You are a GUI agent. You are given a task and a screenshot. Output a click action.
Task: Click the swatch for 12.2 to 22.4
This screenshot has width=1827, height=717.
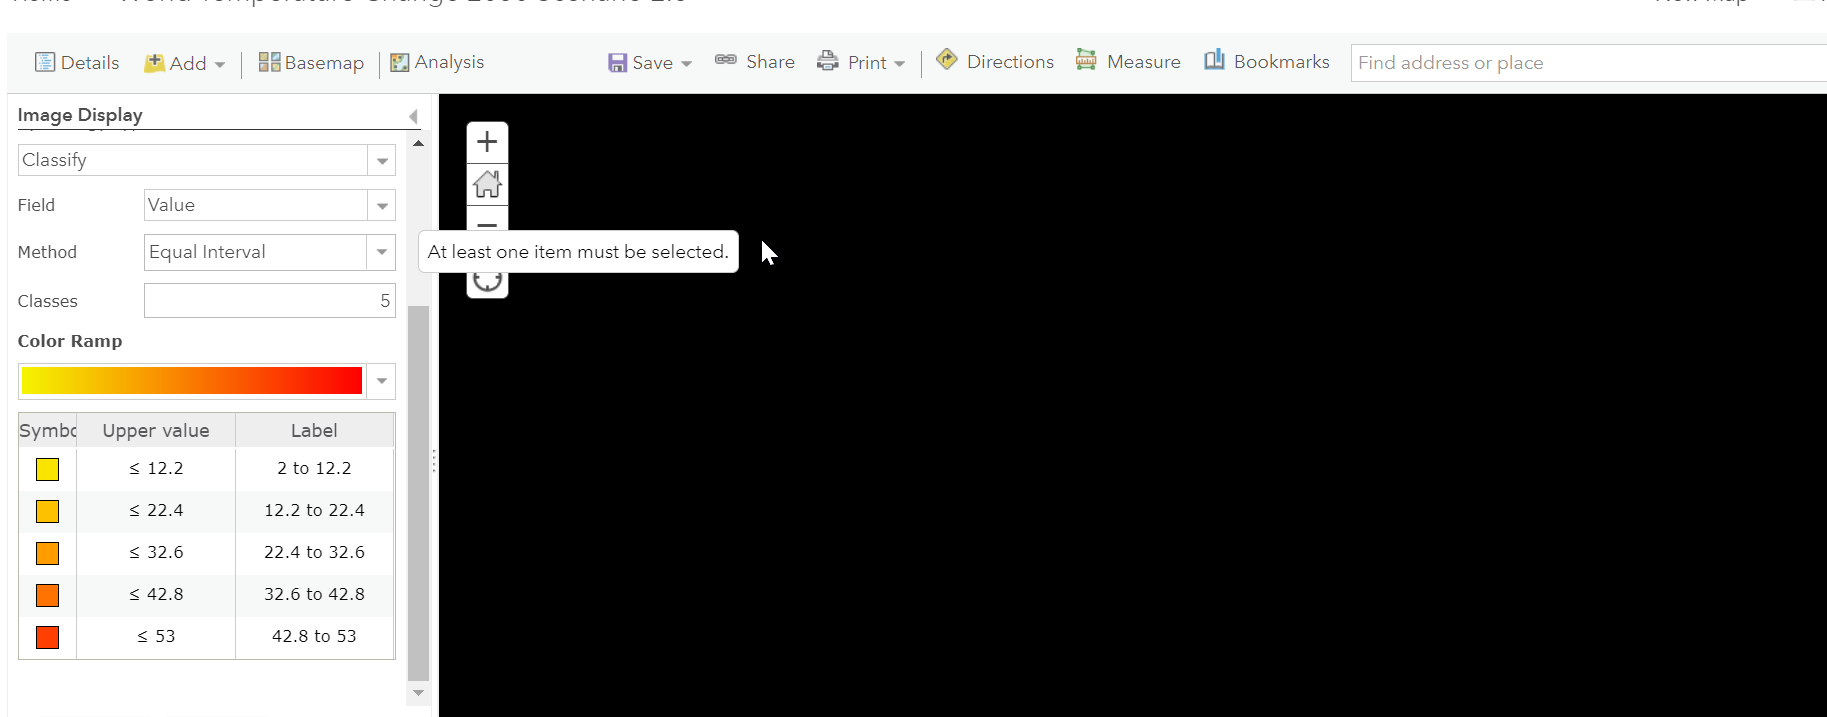[47, 511]
